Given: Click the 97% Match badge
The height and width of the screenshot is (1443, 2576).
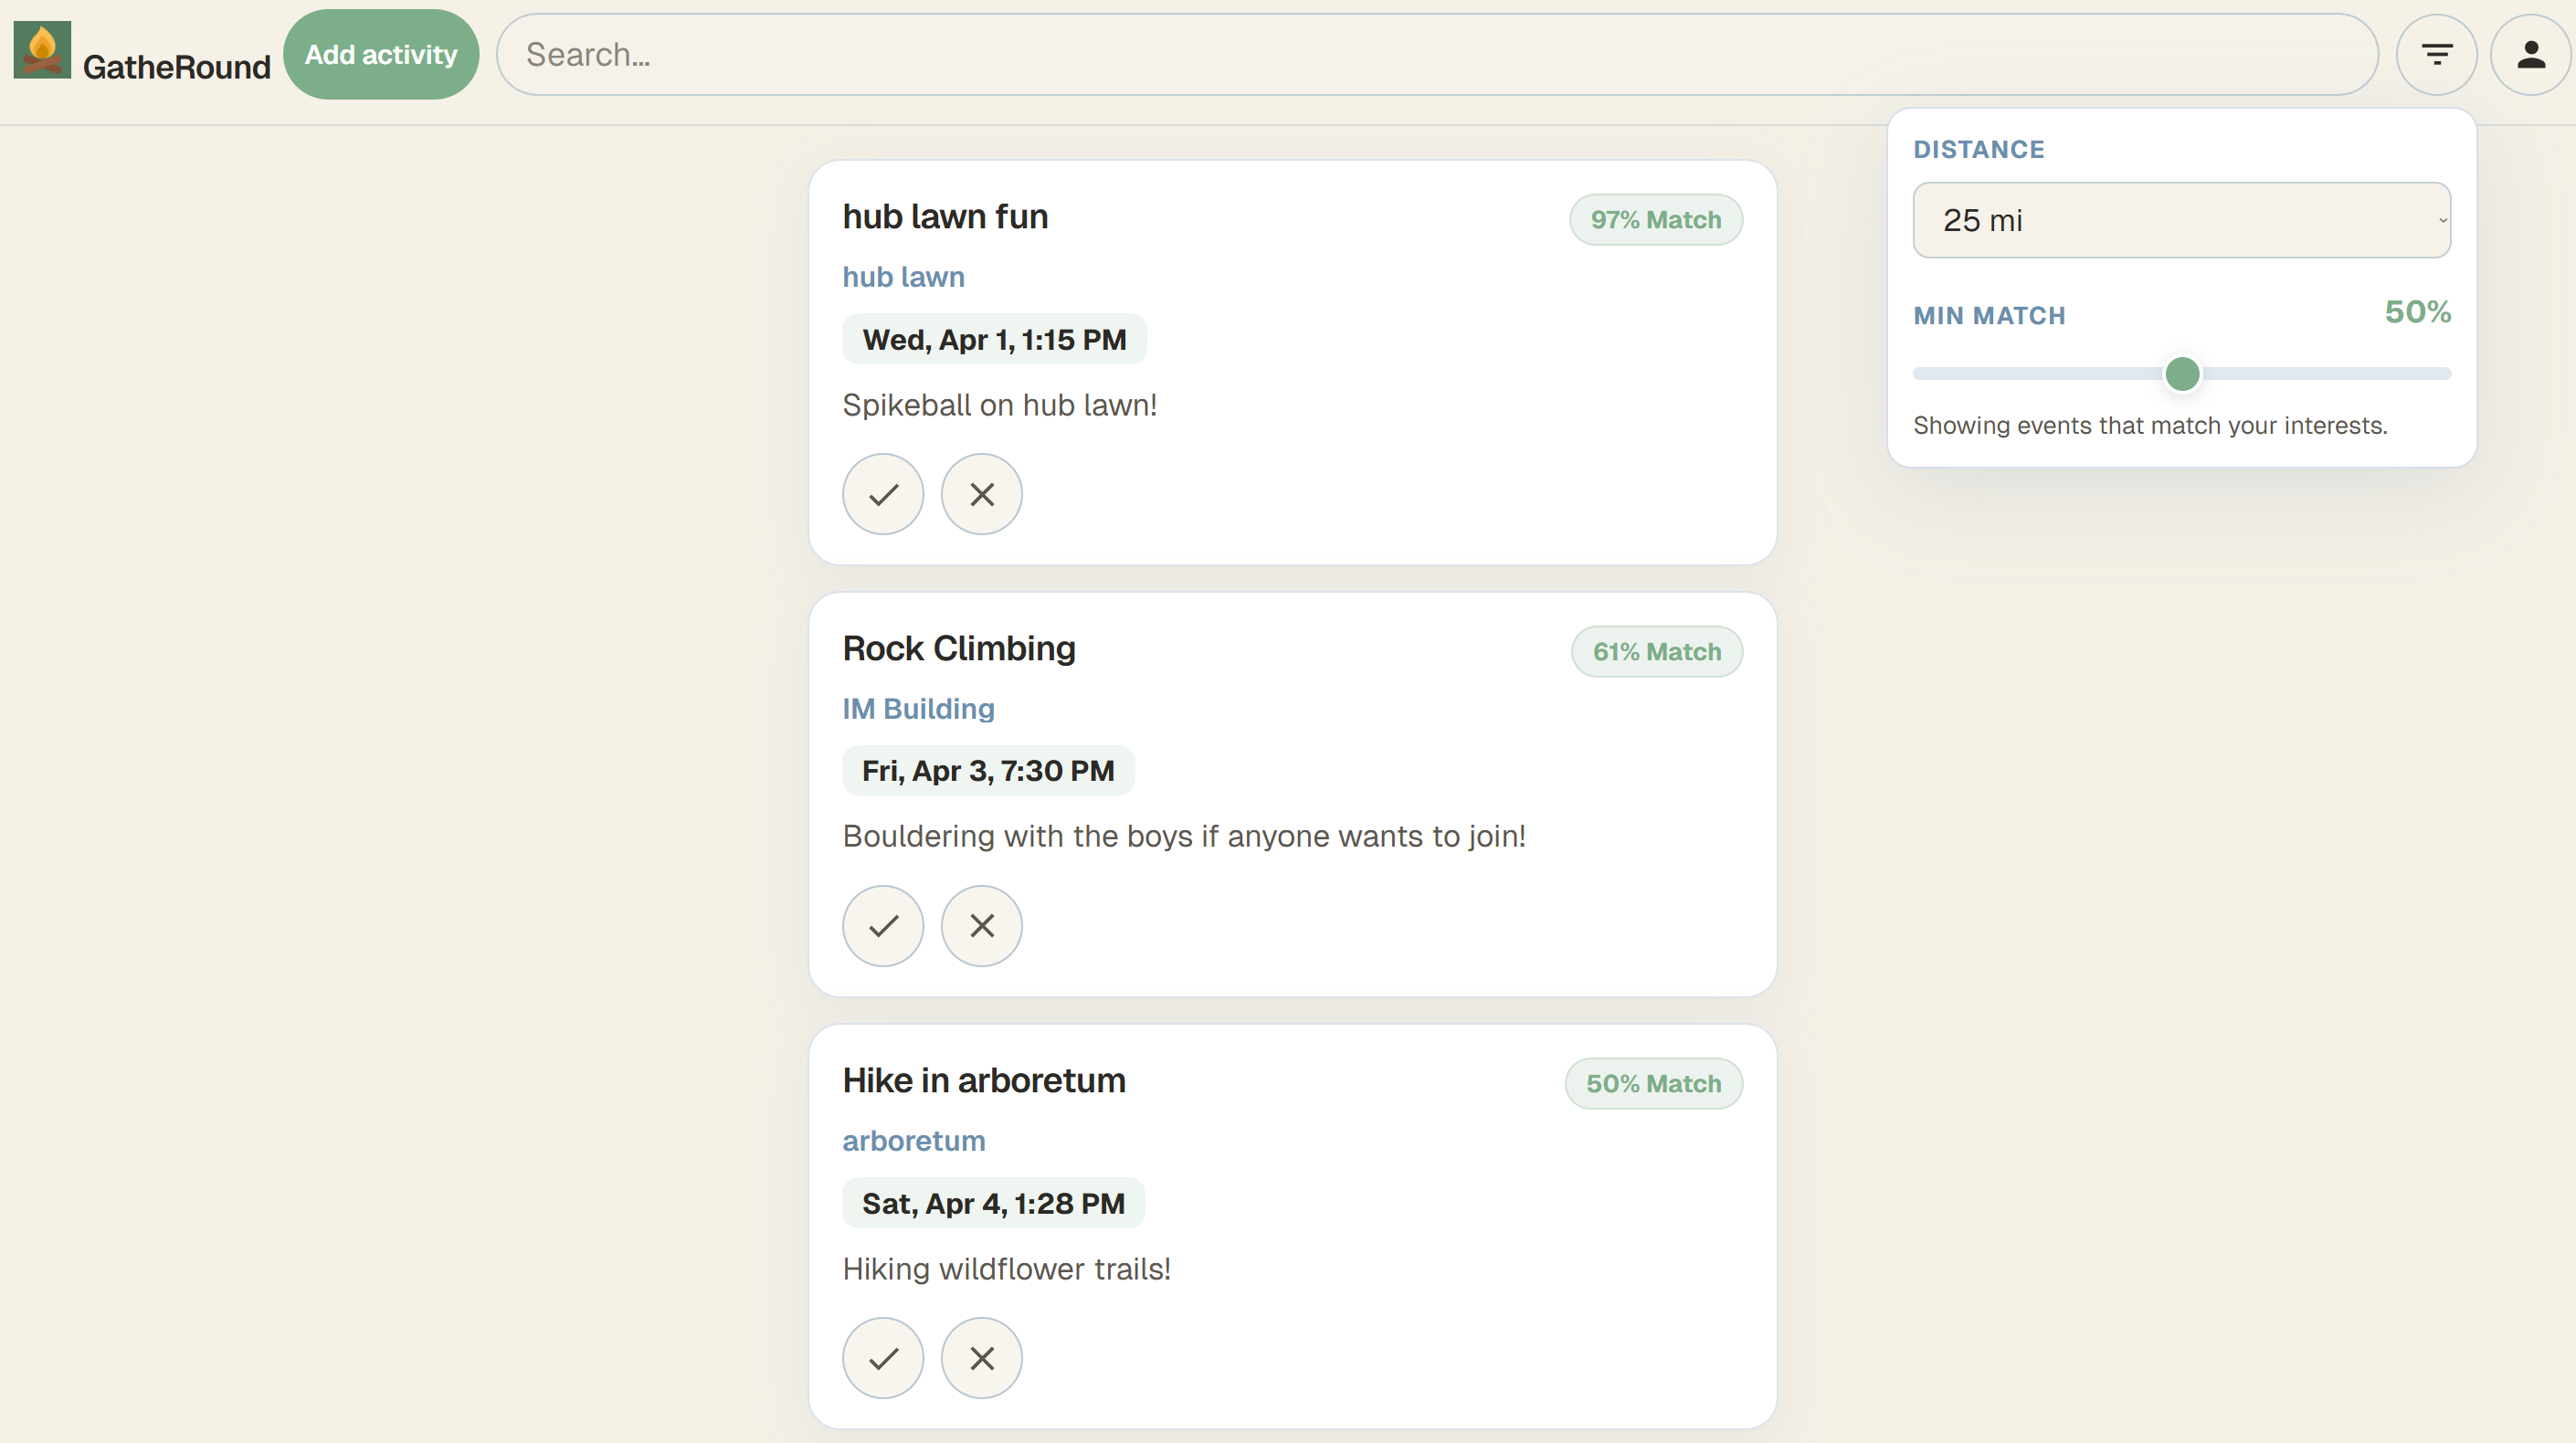Looking at the screenshot, I should pos(1655,220).
